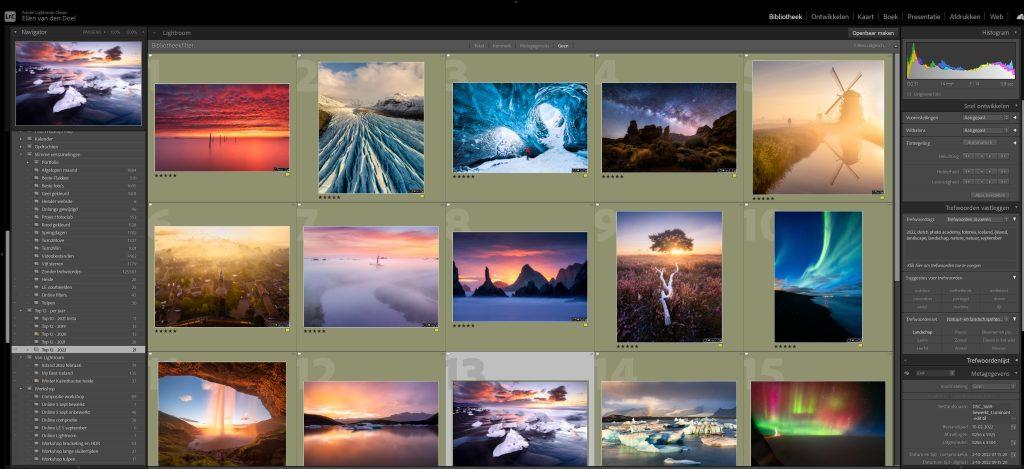Expand the Kalender collection set

click(x=22, y=138)
